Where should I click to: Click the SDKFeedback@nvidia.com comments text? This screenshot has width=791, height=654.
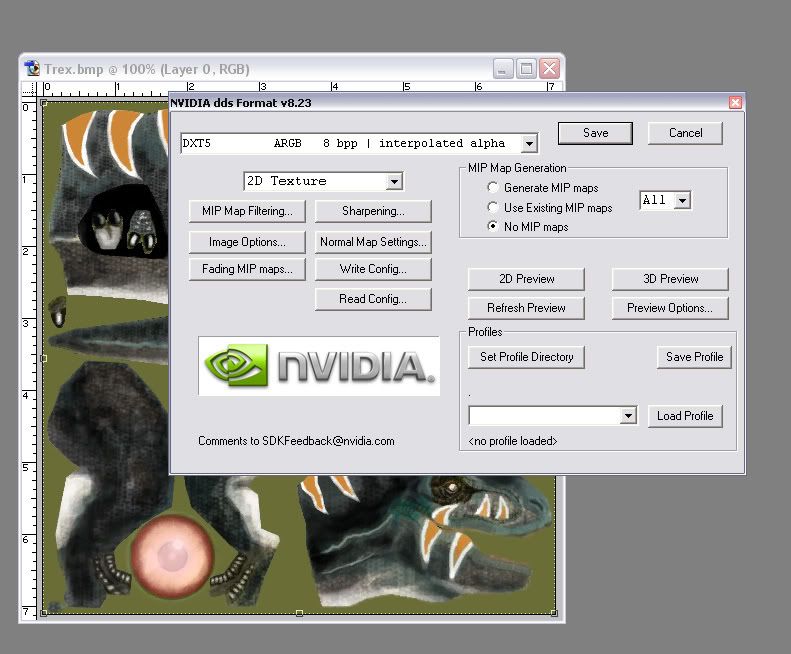pyautogui.click(x=296, y=441)
